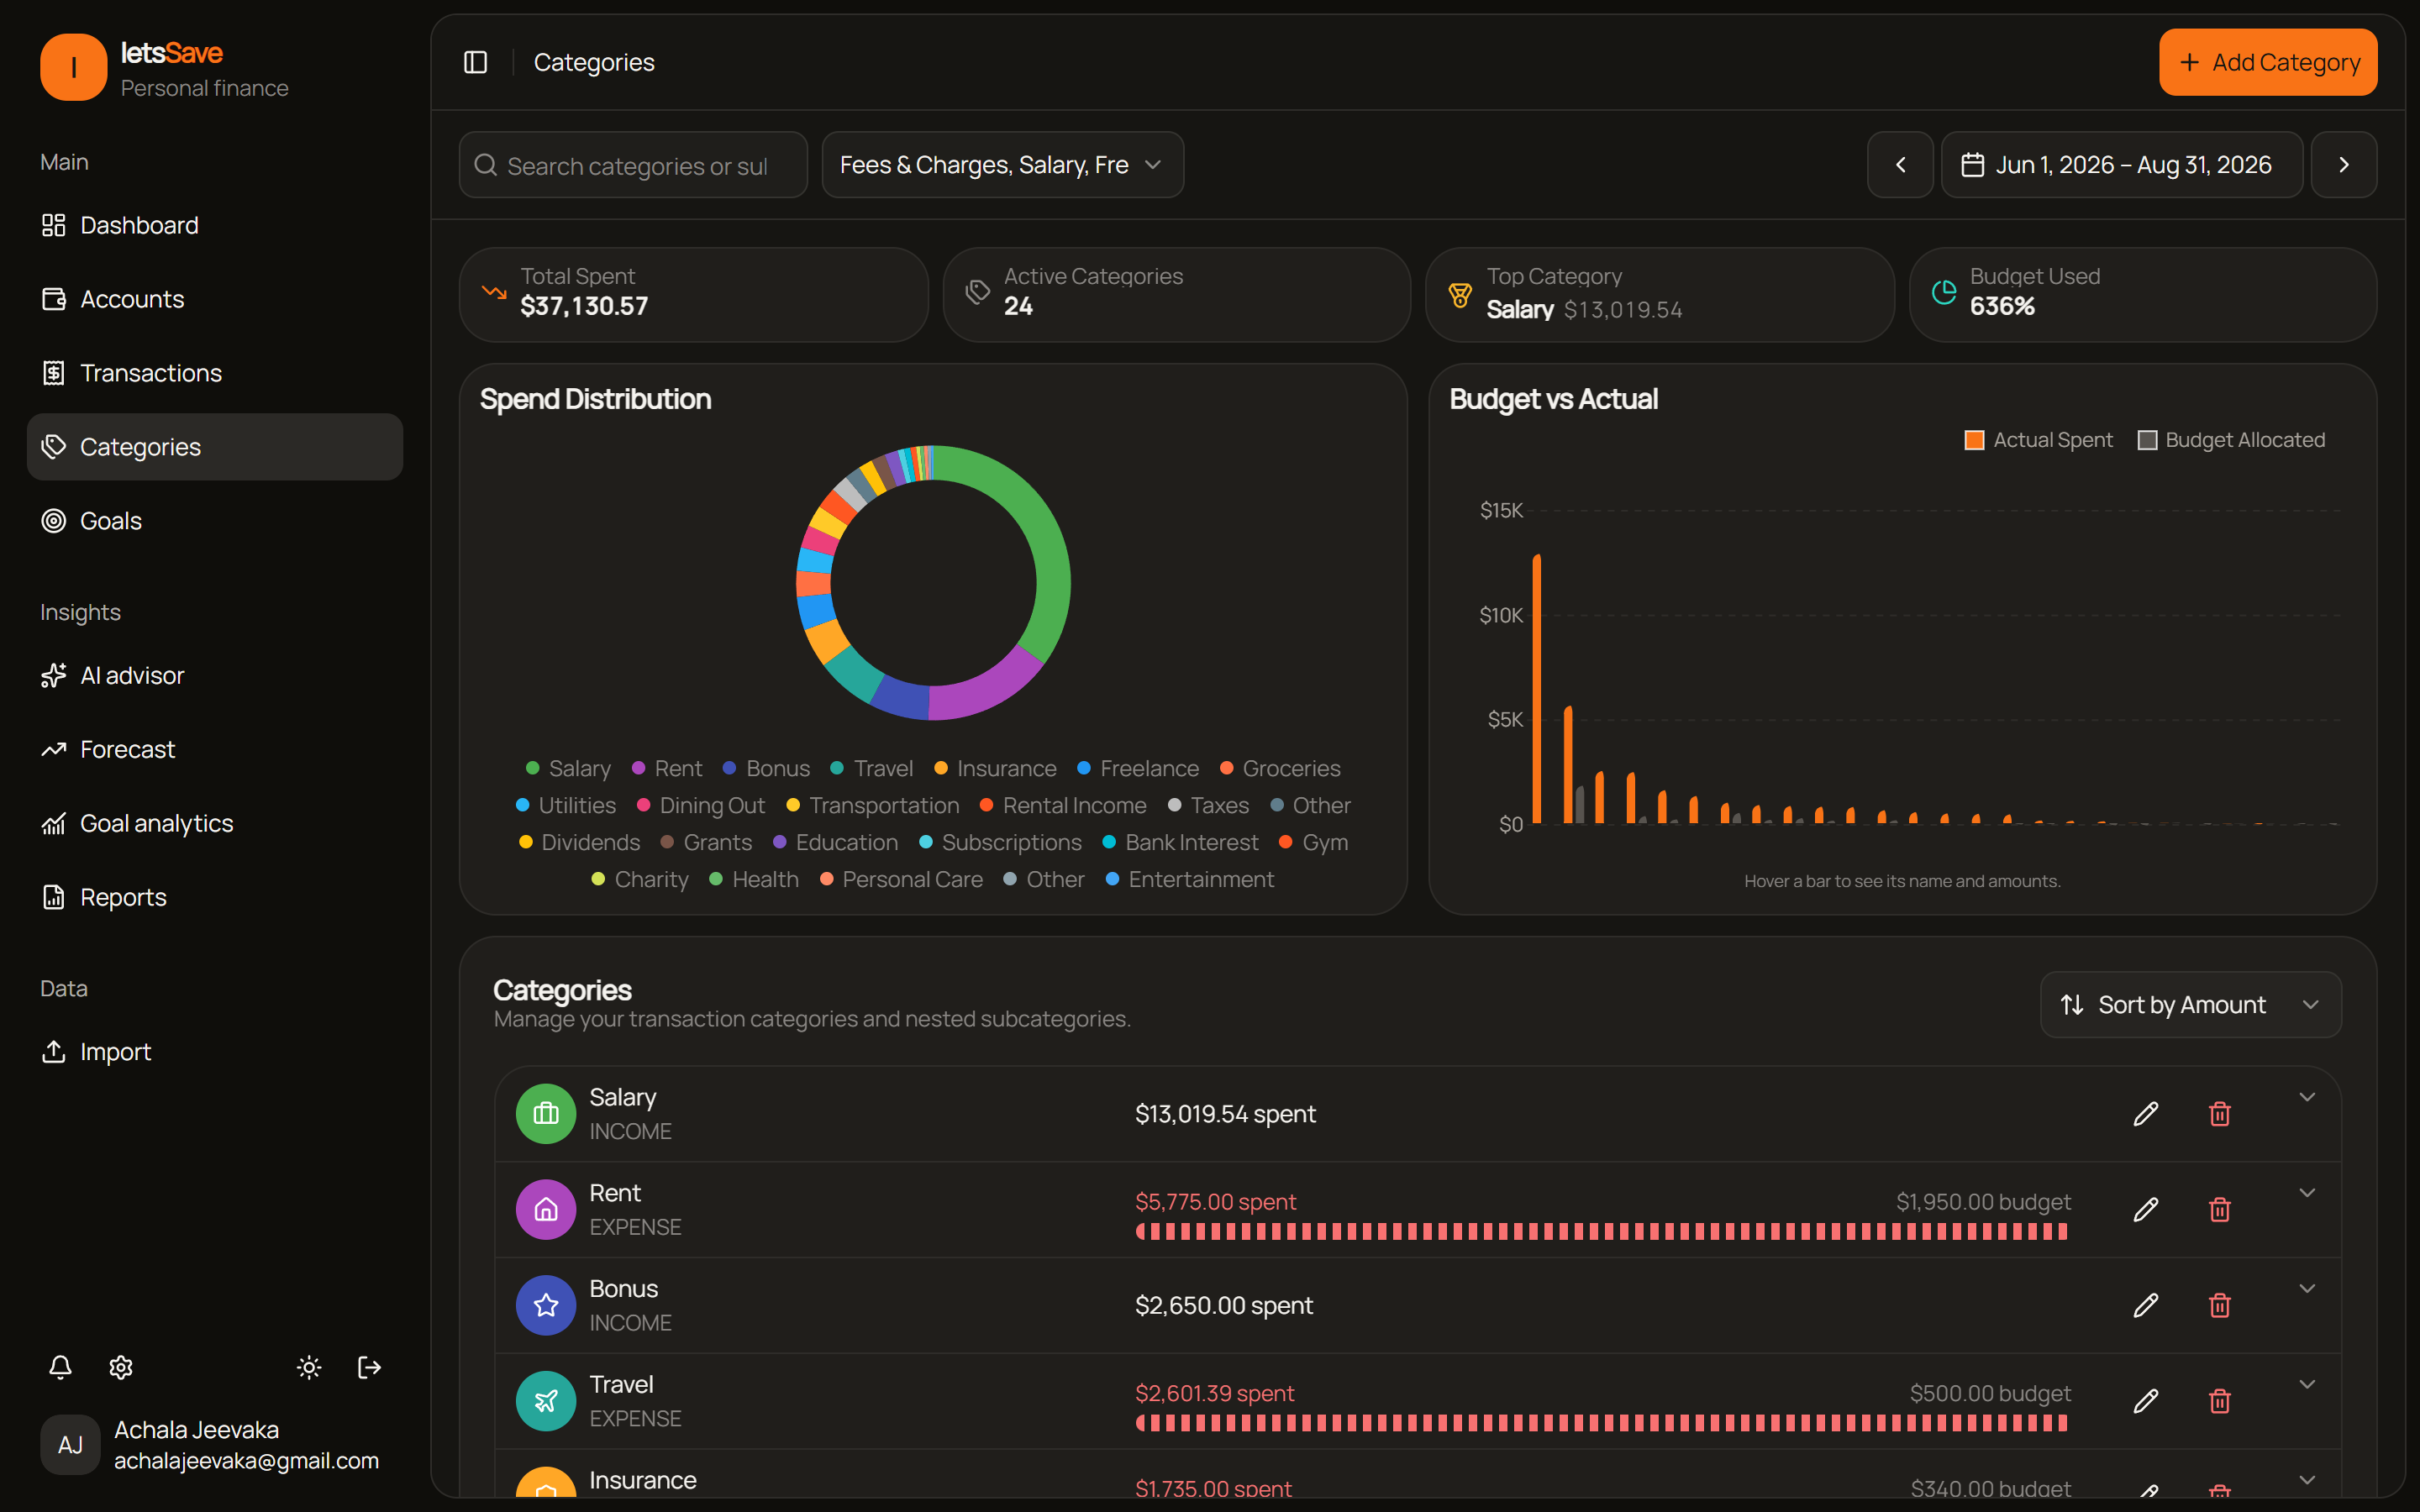The image size is (2420, 1512).
Task: Focus the search categories field
Action: (633, 165)
